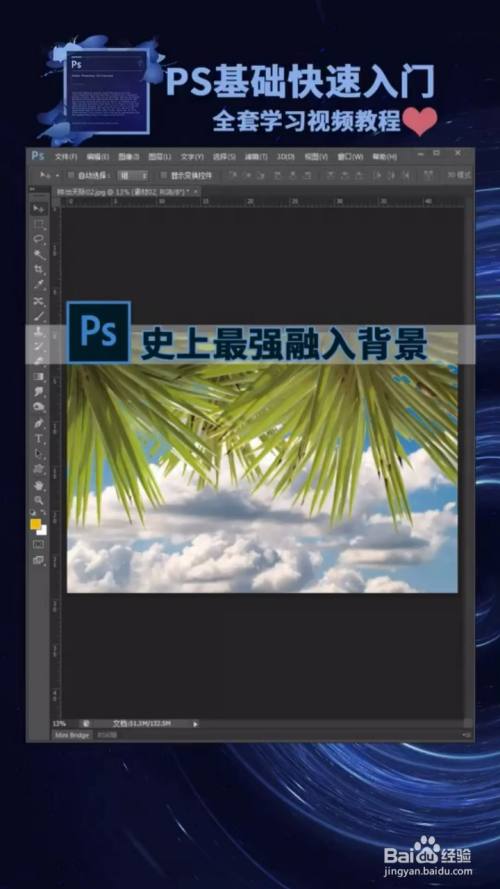
Task: Open the 滤镜(T) menu
Action: [256, 156]
